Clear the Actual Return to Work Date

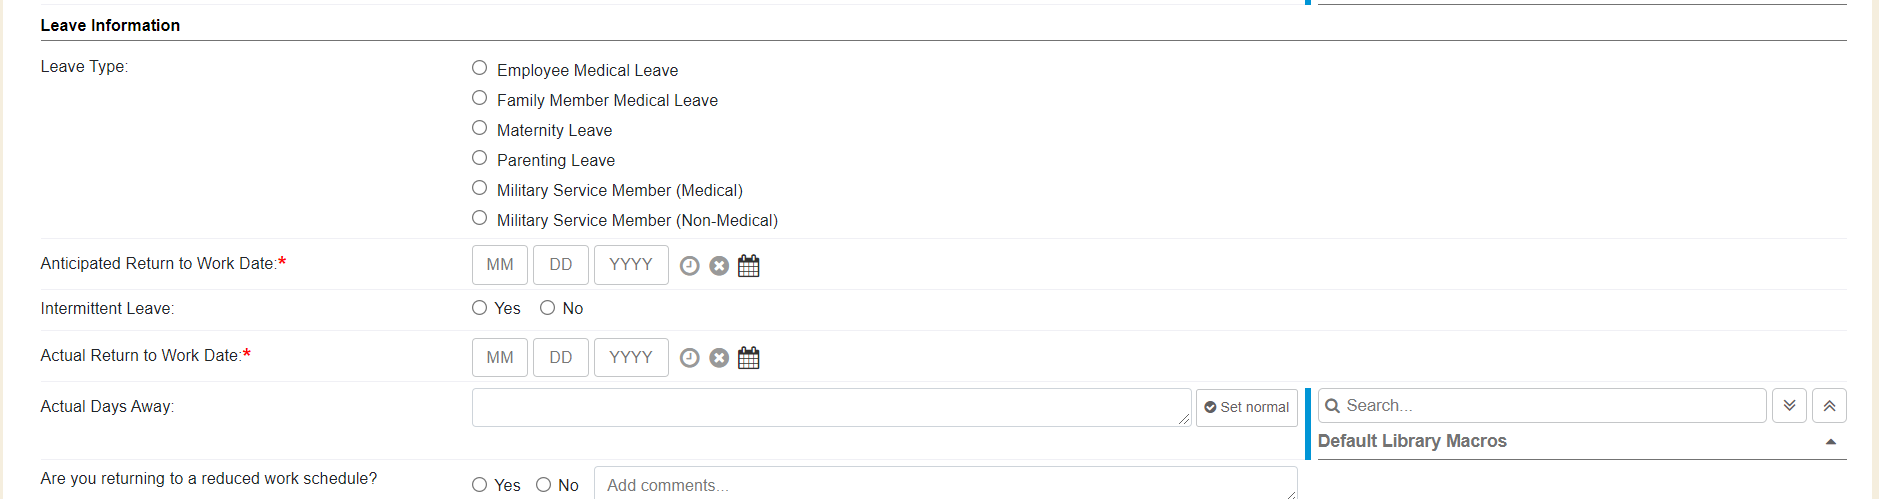click(x=719, y=358)
